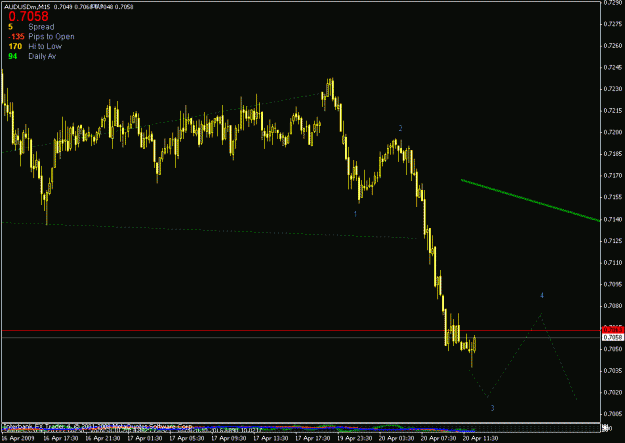Click projected wave label 3
The width and height of the screenshot is (625, 443).
(x=492, y=408)
